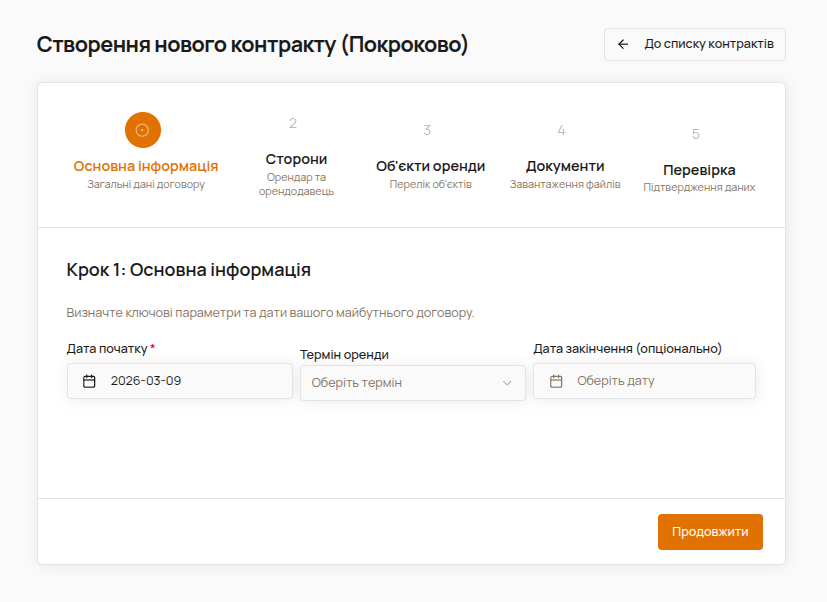
Task: Open the Термін оренди dropdown
Action: click(412, 382)
